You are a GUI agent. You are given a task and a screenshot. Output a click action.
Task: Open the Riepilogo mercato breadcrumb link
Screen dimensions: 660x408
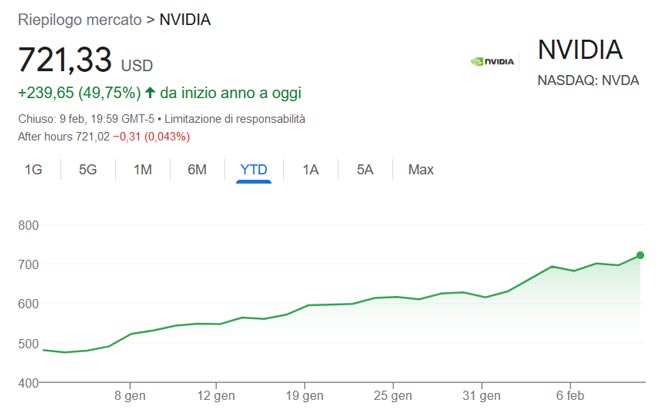[x=79, y=20]
